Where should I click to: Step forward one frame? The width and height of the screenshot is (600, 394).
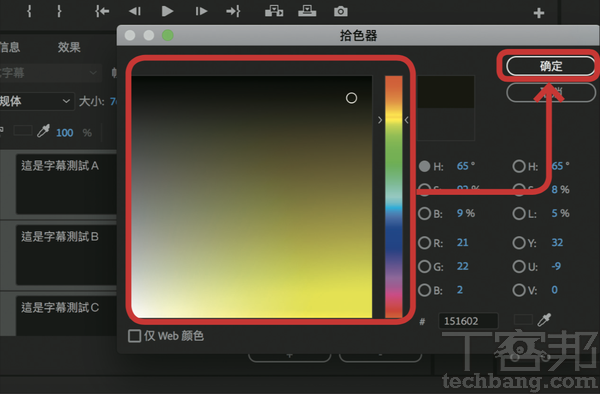[201, 11]
